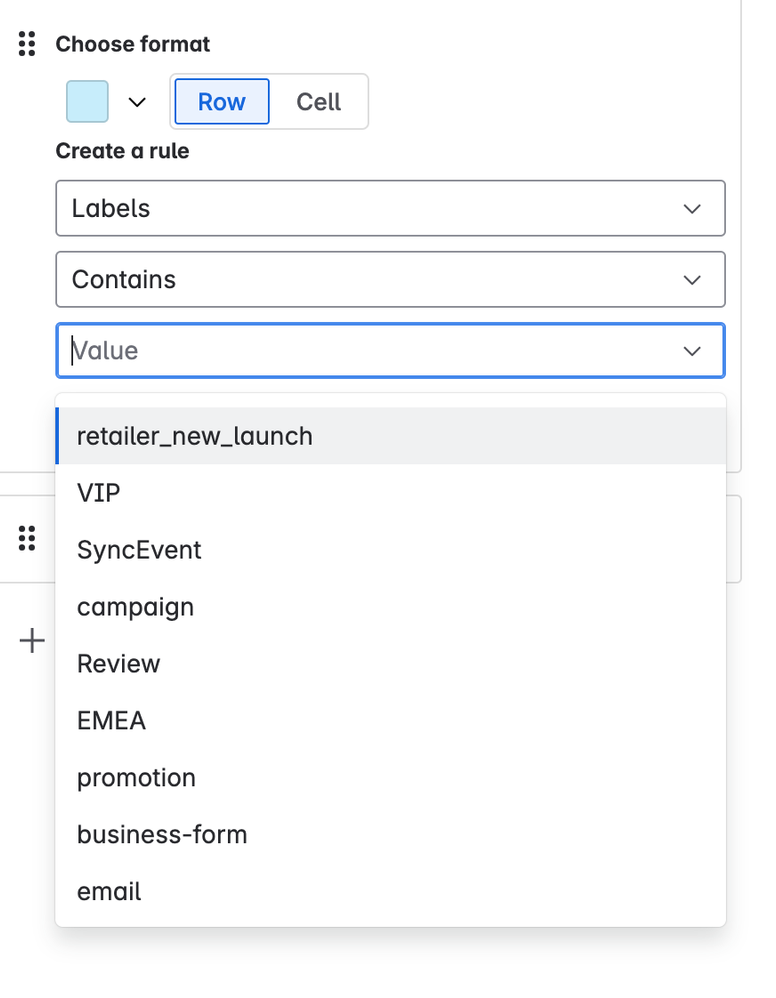Open the color picker chevron
Image resolution: width=776 pixels, height=998 pixels.
pyautogui.click(x=138, y=102)
